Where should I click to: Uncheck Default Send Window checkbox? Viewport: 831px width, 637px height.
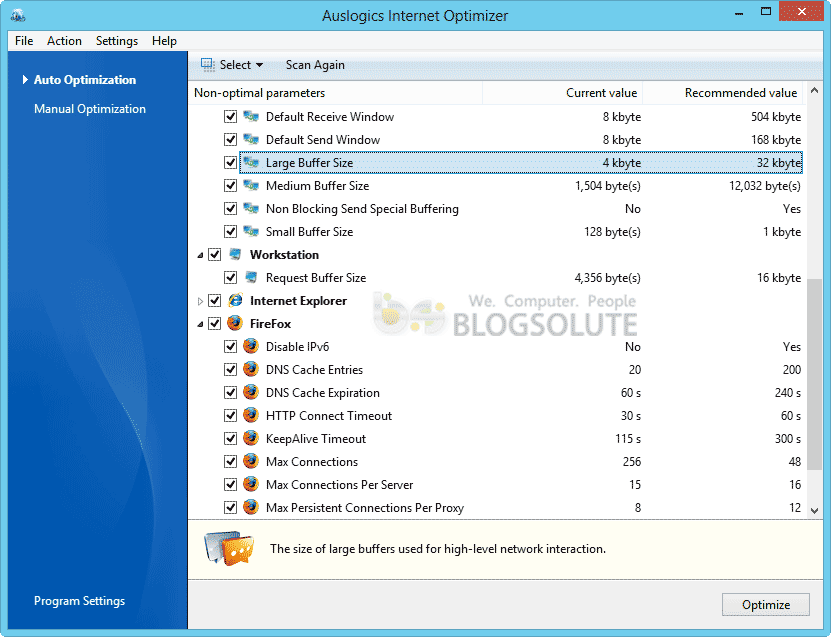pos(230,139)
